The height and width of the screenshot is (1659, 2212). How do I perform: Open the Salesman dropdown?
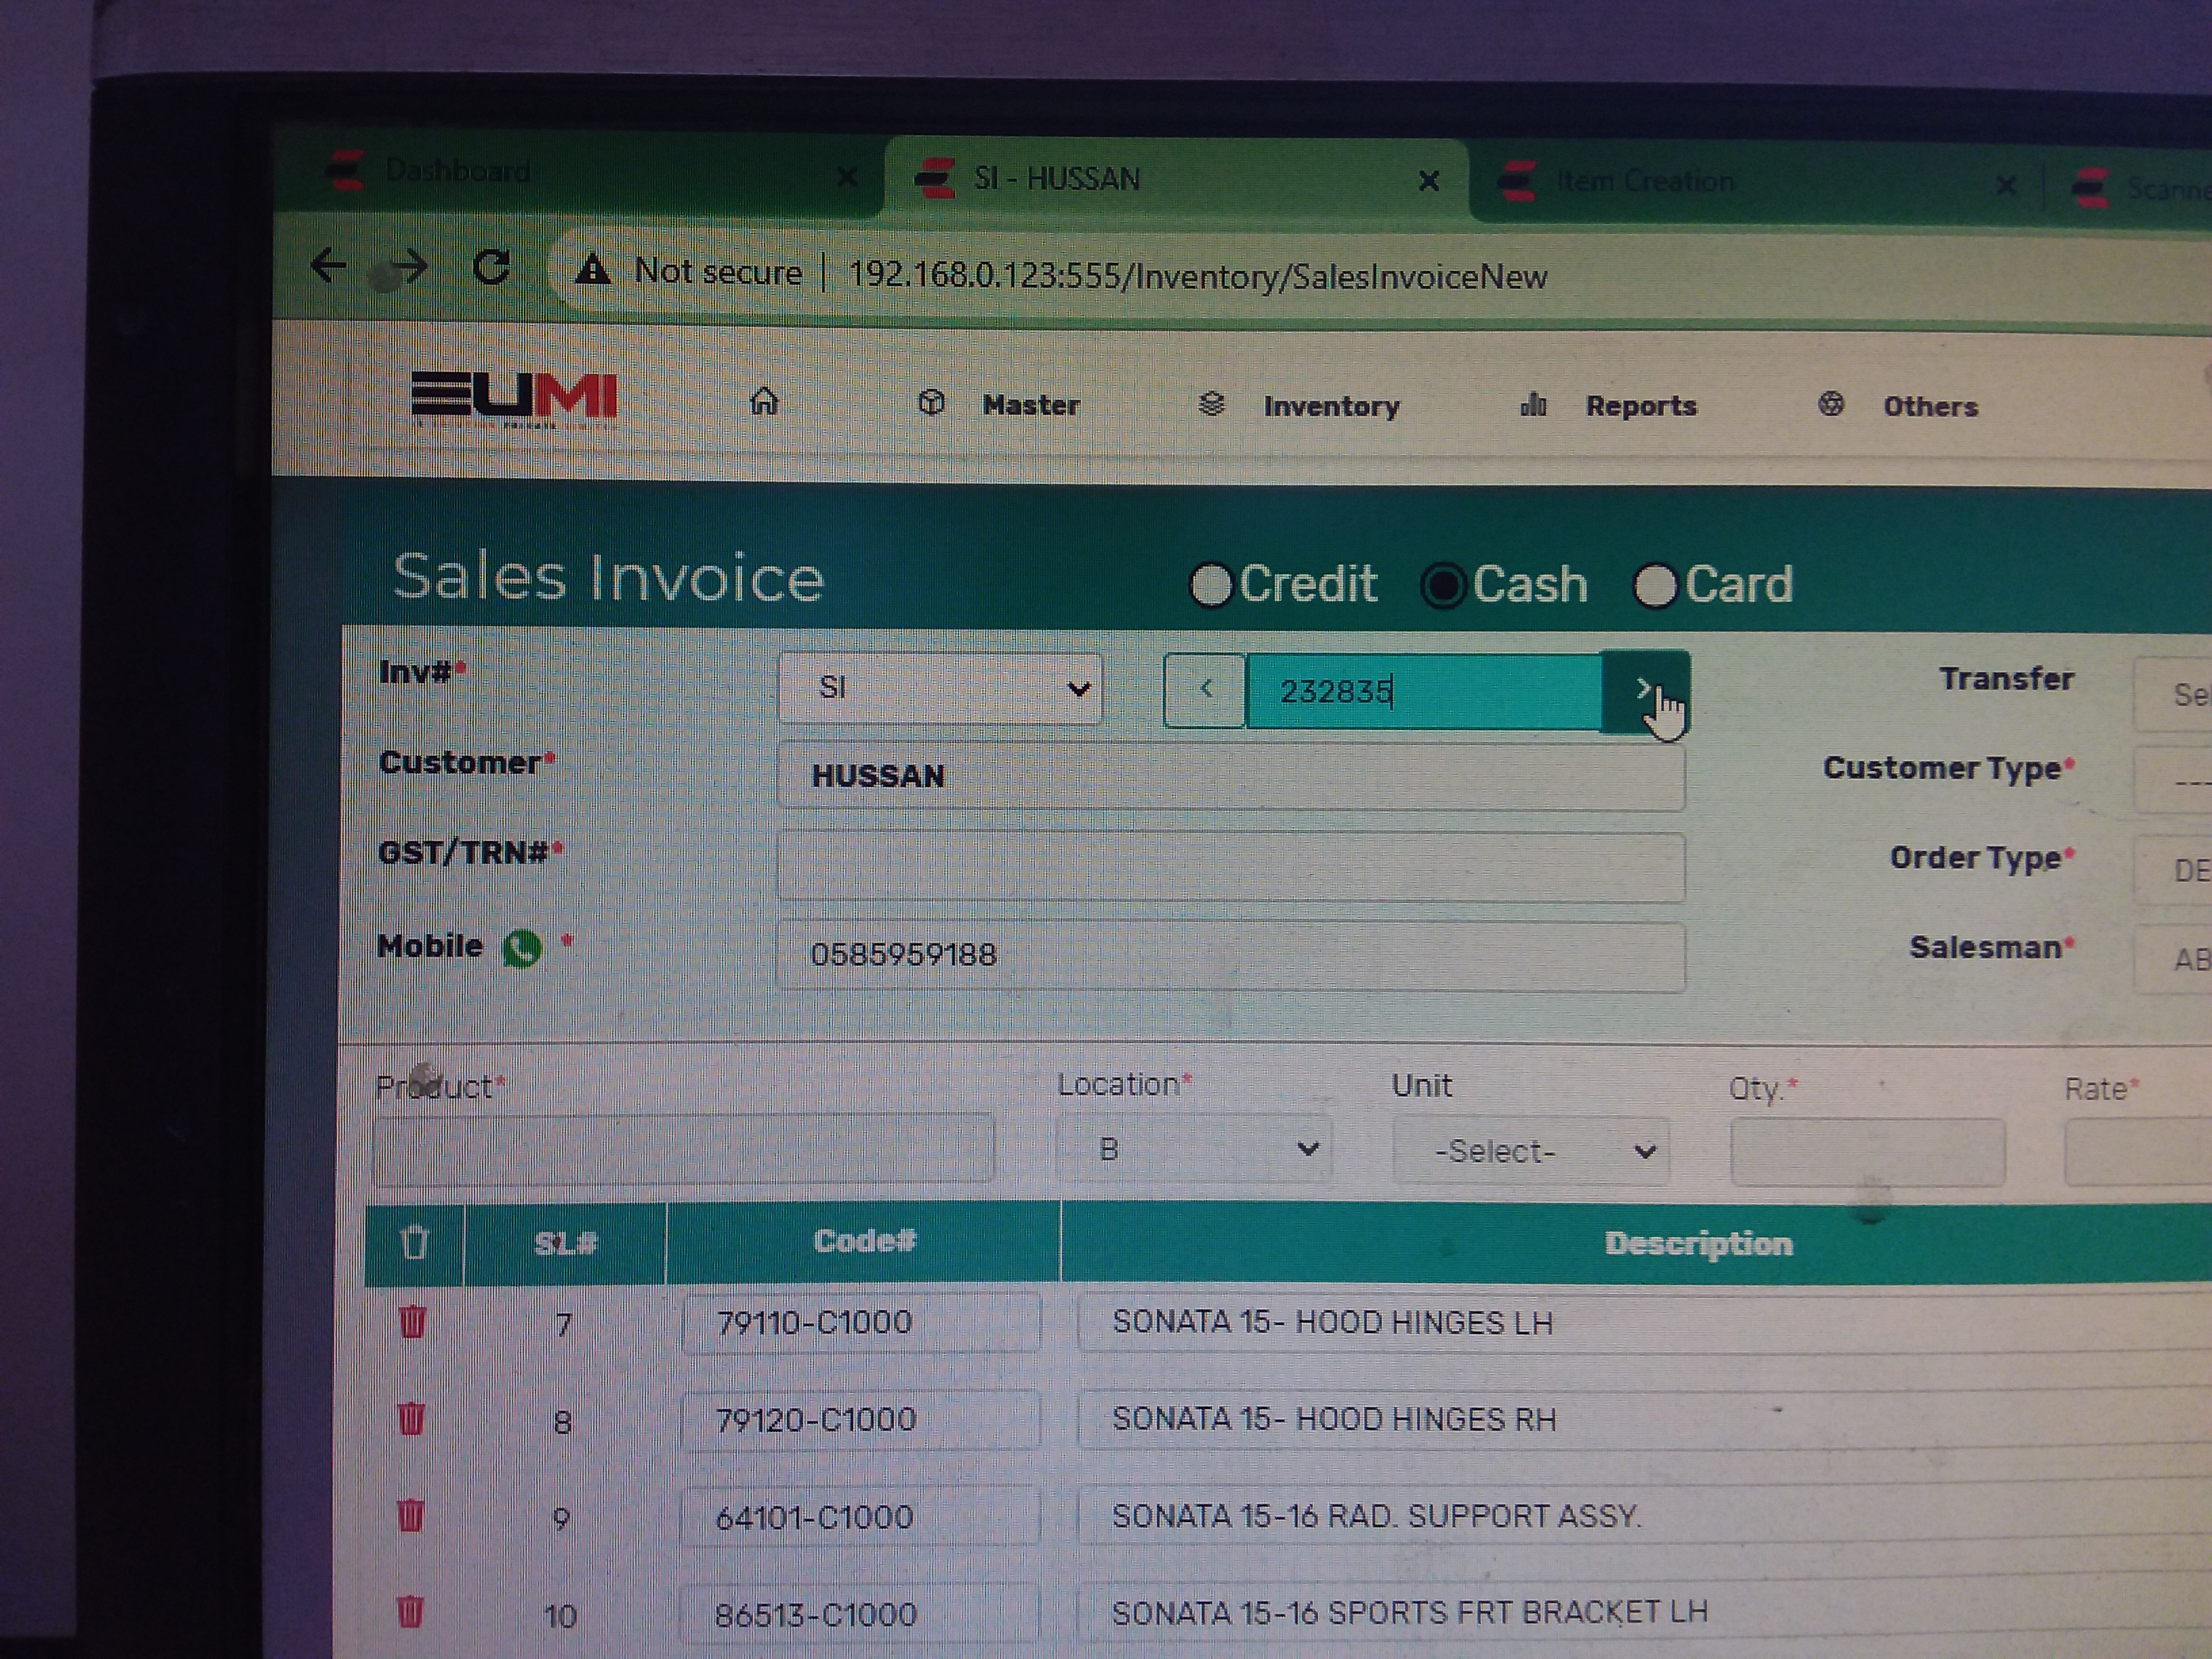tap(2172, 959)
